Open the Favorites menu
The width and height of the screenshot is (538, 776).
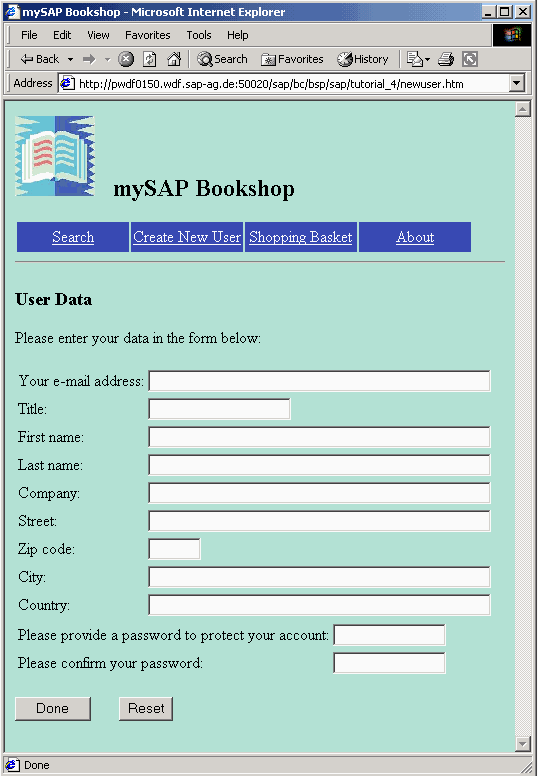tap(147, 35)
